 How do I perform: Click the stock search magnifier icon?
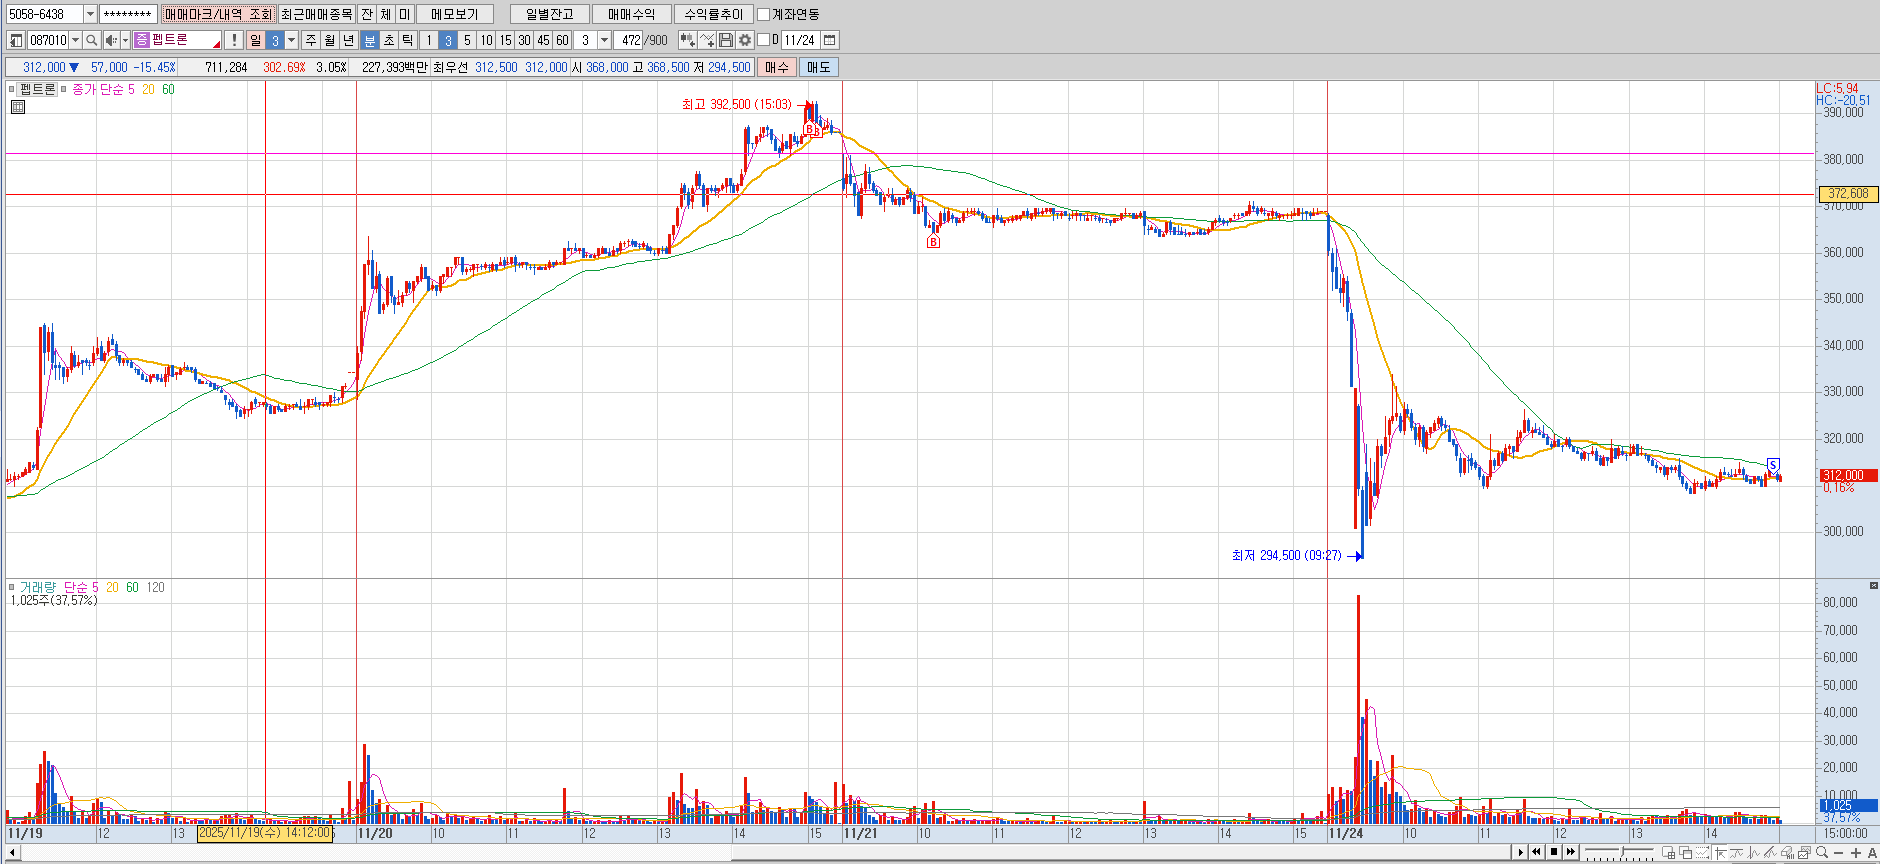tap(91, 40)
